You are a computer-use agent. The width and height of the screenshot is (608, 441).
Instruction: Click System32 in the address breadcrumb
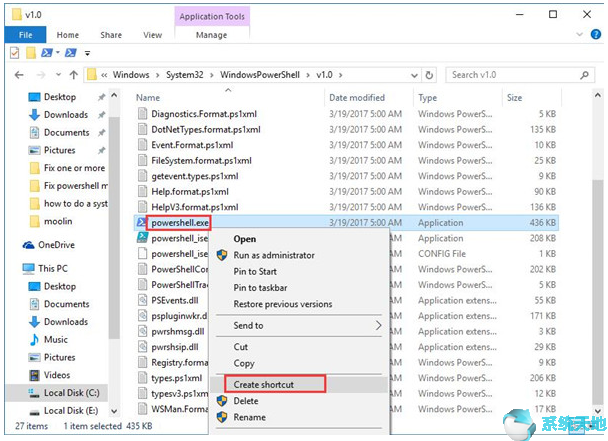tap(185, 75)
